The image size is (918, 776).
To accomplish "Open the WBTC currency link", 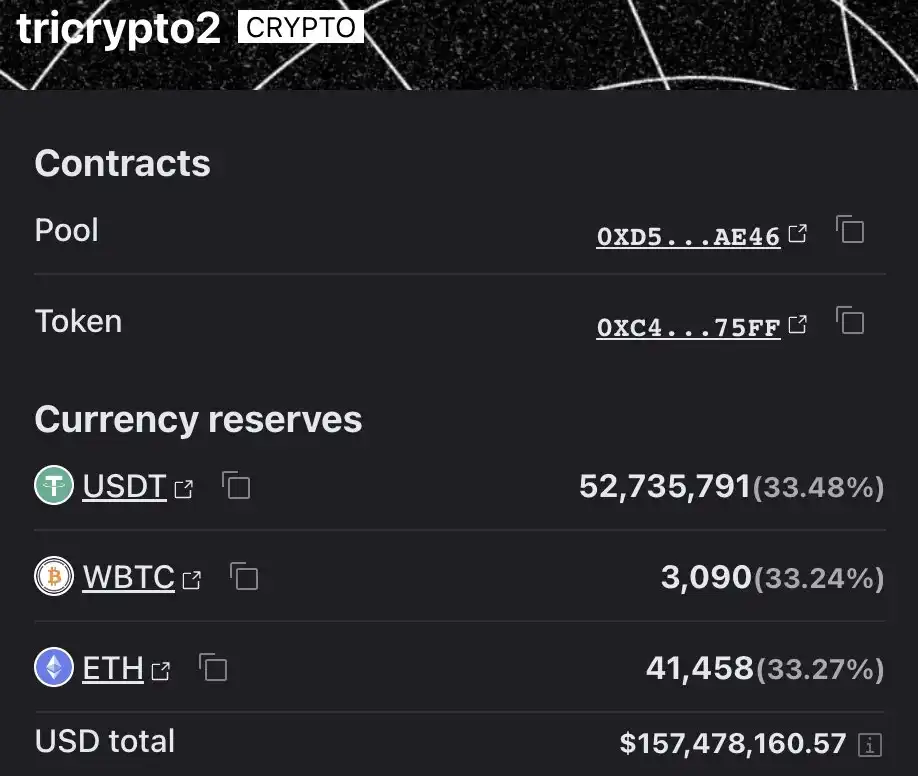I will click(x=128, y=577).
